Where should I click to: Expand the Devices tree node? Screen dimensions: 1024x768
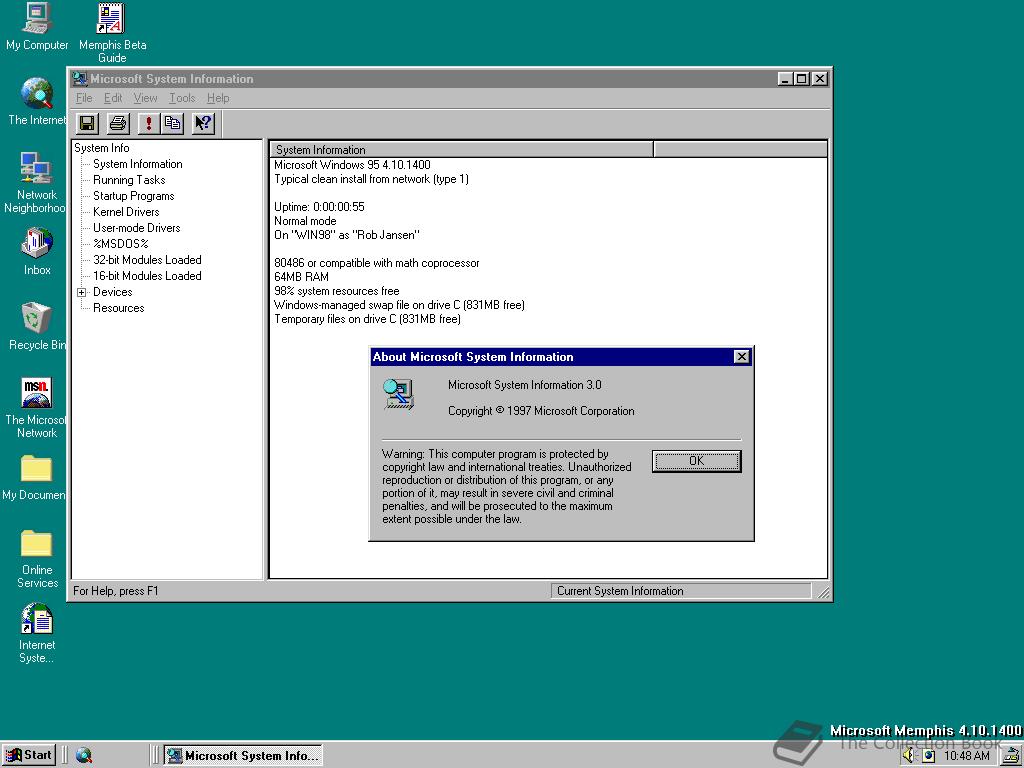[82, 292]
